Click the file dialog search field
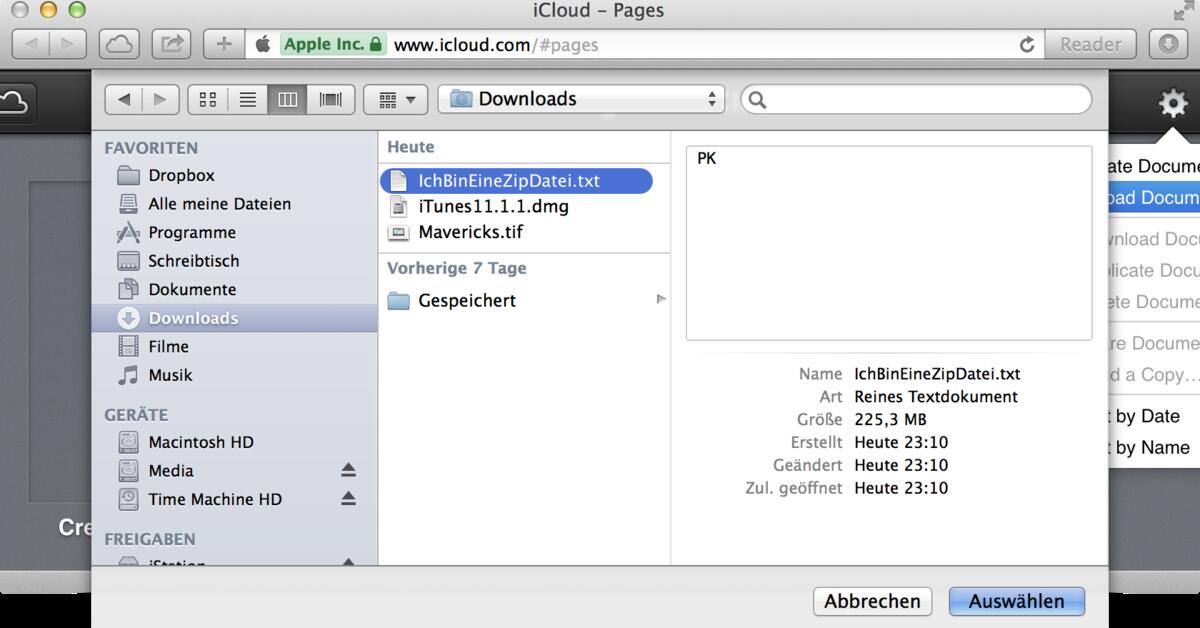The width and height of the screenshot is (1200, 628). 916,99
